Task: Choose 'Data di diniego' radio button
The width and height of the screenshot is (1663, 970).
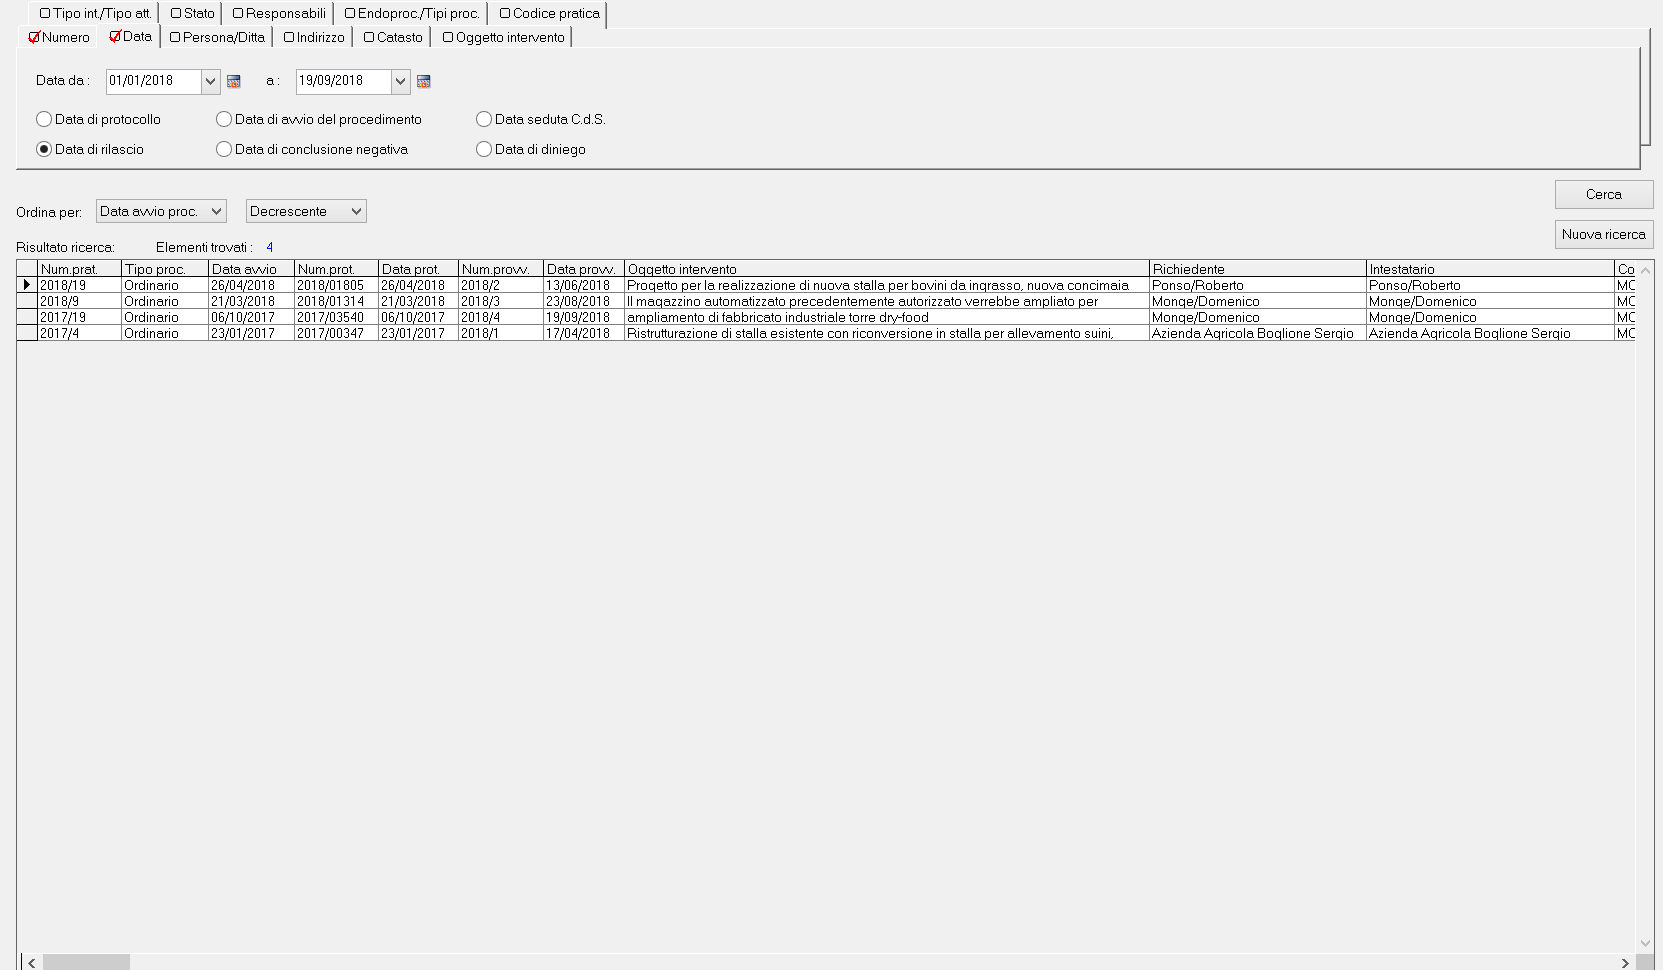Action: (x=484, y=149)
